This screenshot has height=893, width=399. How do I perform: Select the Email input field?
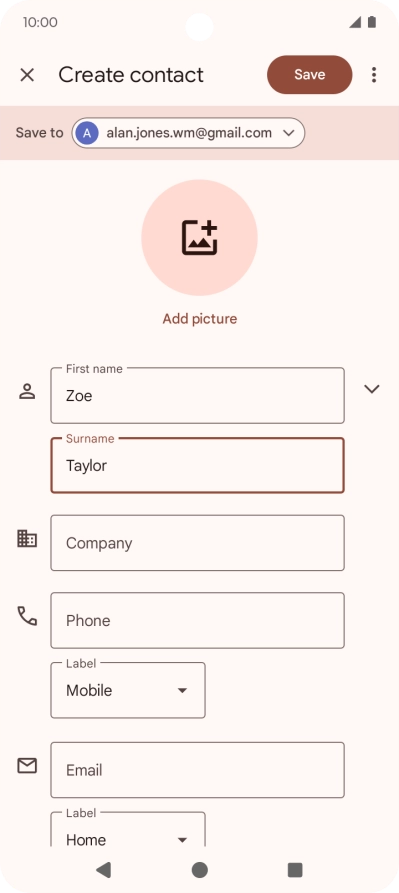tap(198, 770)
